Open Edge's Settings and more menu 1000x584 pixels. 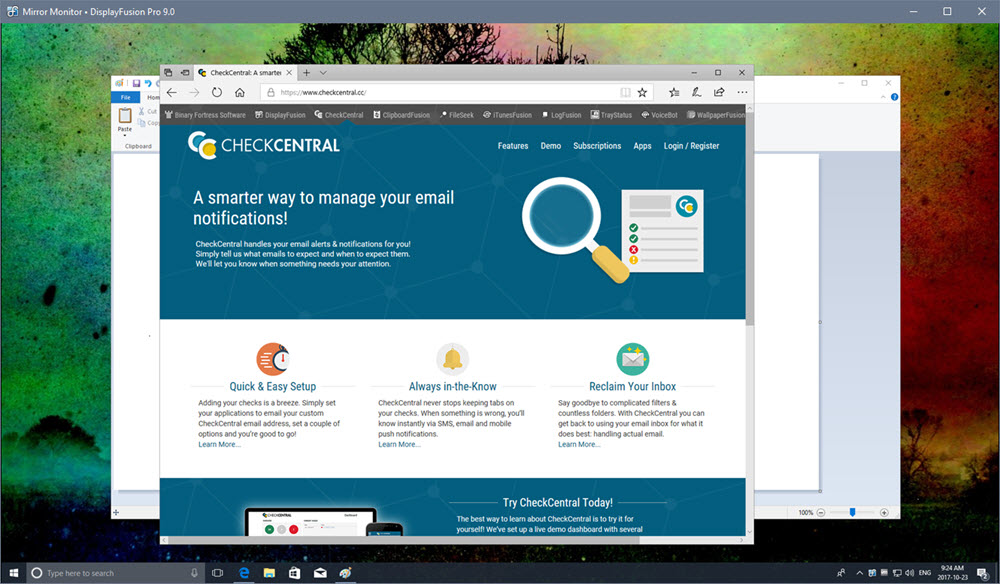point(740,91)
